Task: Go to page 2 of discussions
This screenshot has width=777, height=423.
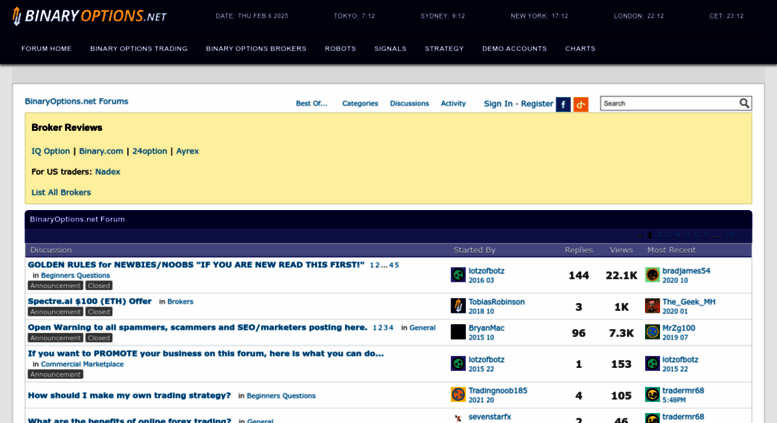Action: click(659, 235)
